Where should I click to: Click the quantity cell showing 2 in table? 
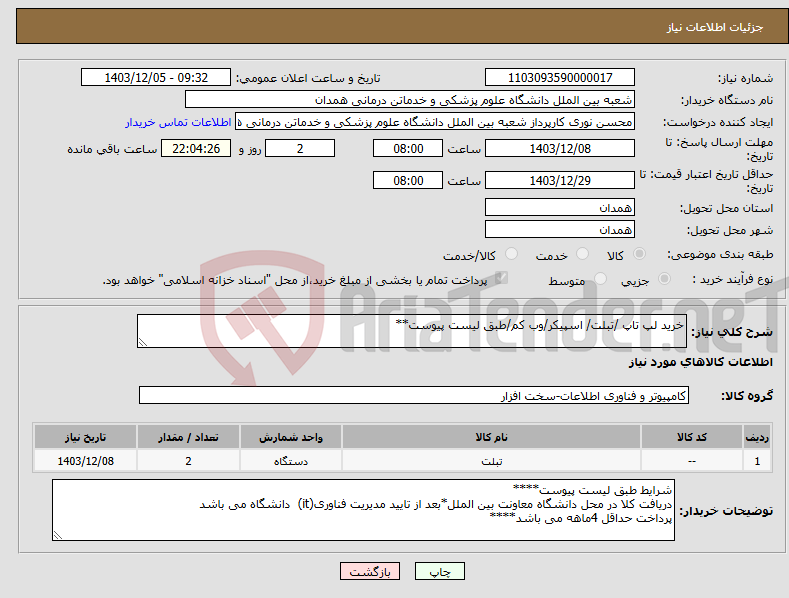coord(188,461)
